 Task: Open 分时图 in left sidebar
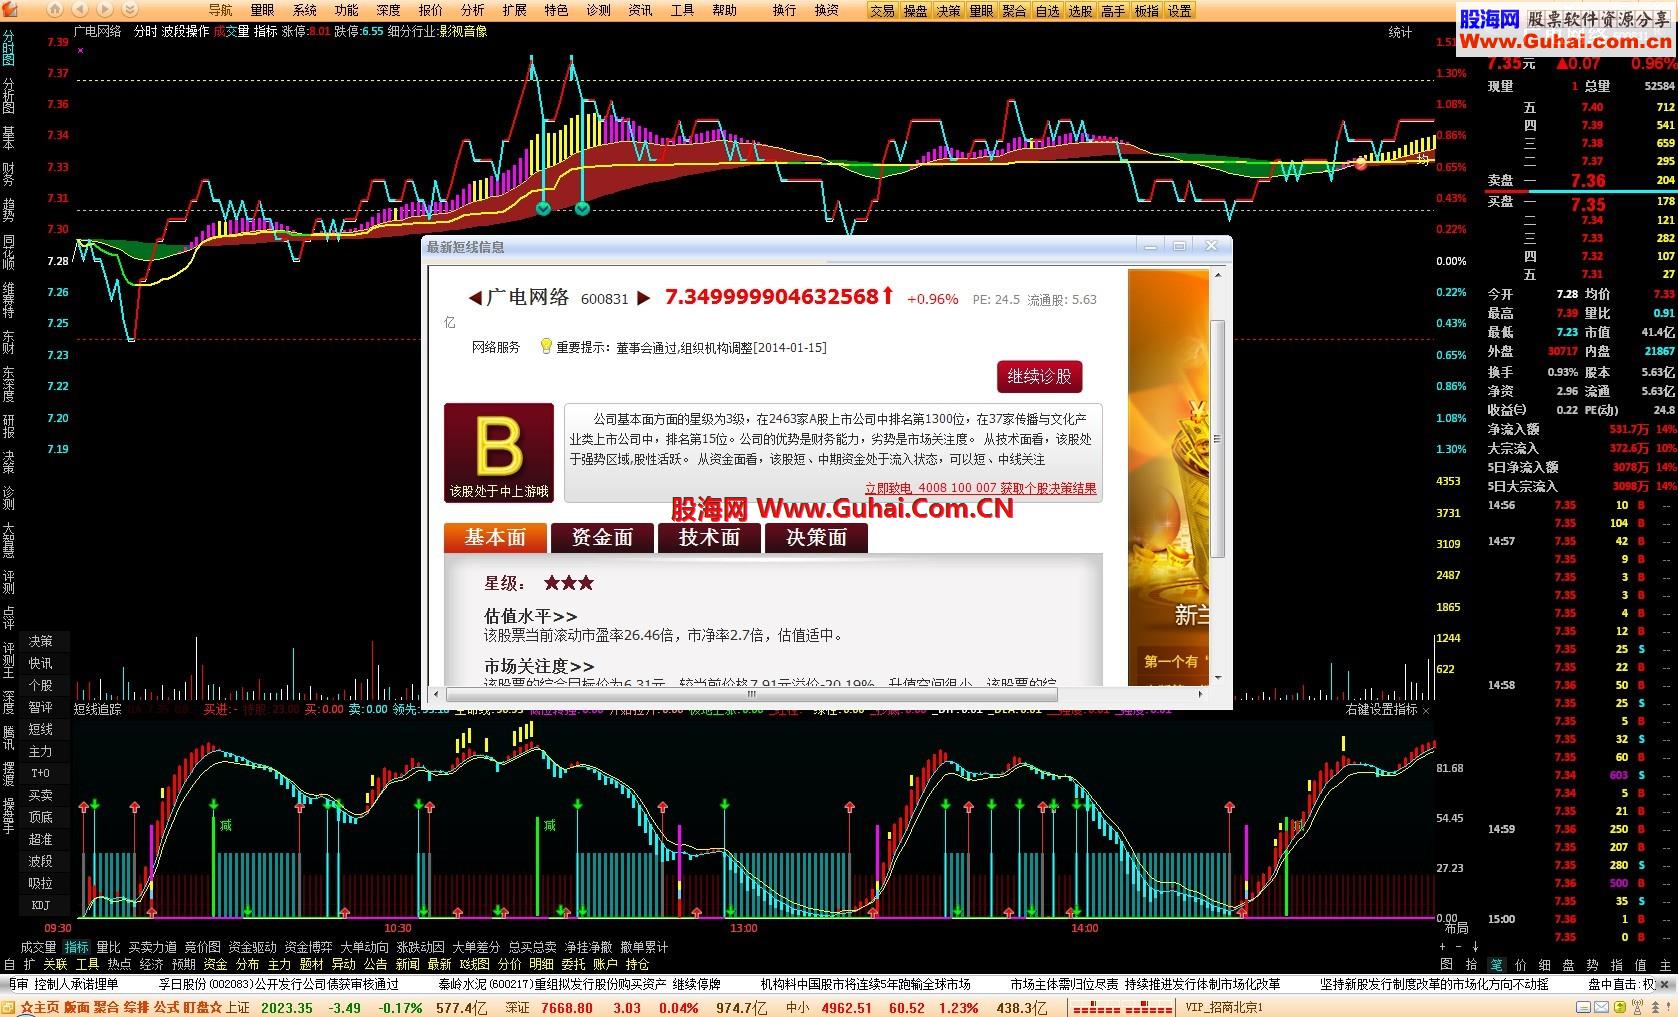(x=8, y=46)
